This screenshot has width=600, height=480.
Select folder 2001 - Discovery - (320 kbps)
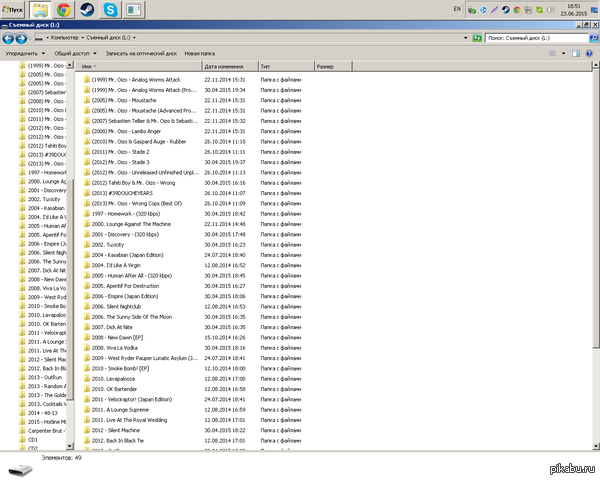(121, 235)
